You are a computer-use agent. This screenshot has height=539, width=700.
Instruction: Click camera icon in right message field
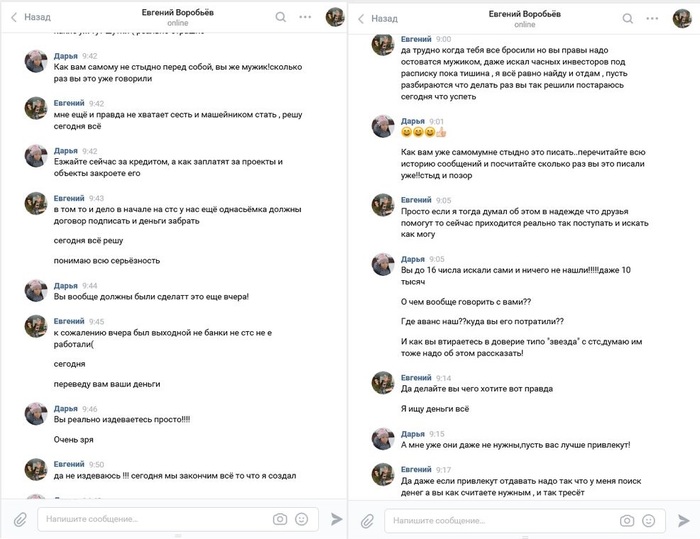[x=626, y=520]
